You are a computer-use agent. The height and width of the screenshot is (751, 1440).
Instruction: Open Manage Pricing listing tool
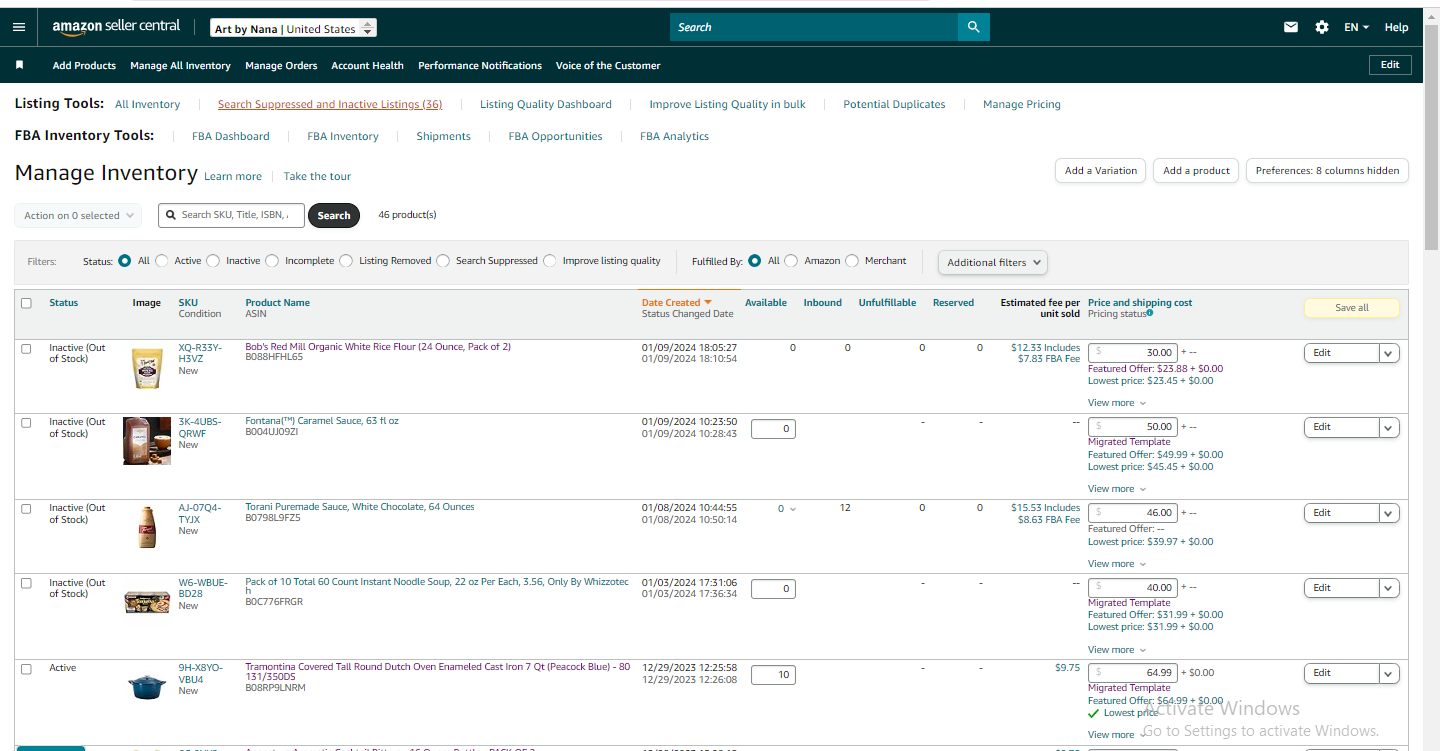point(1022,104)
